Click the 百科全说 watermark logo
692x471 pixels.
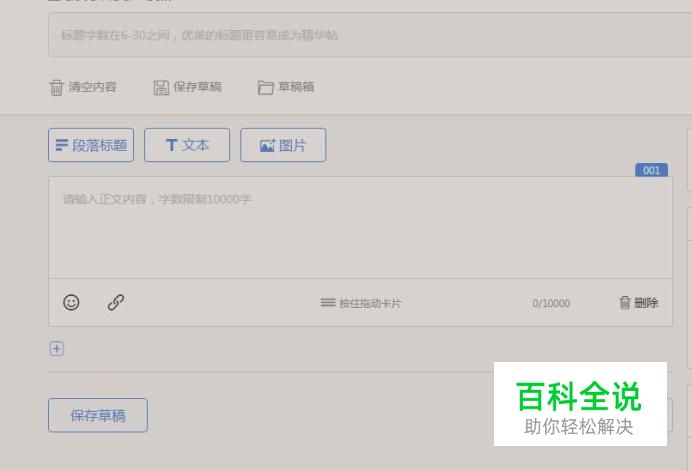point(580,404)
